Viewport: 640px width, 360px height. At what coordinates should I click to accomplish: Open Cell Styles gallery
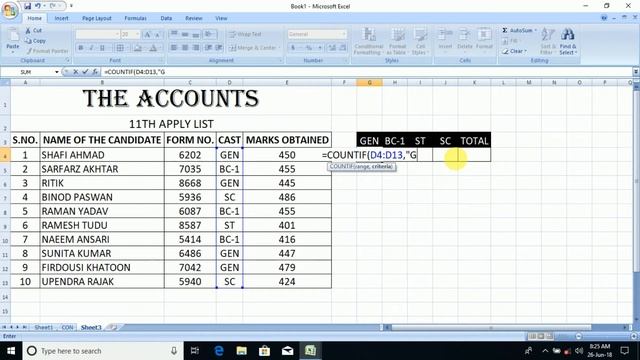420,41
